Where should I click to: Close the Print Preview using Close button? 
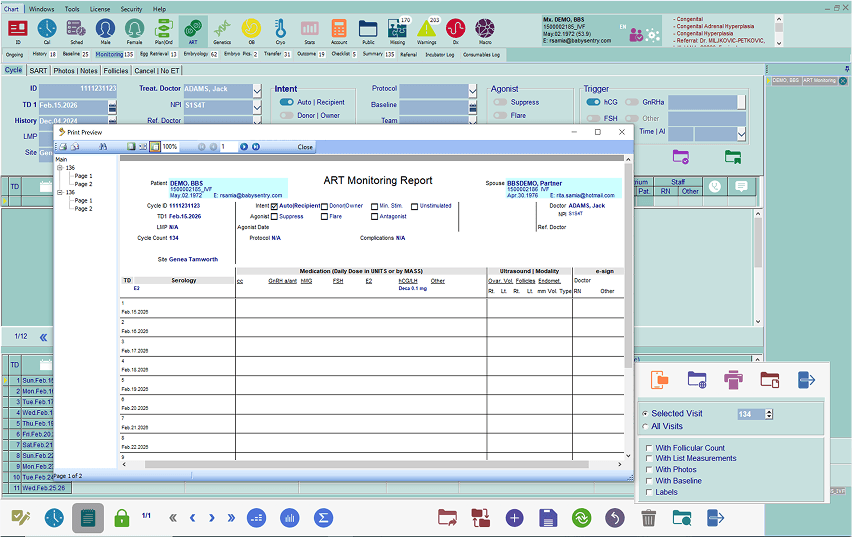(x=305, y=147)
